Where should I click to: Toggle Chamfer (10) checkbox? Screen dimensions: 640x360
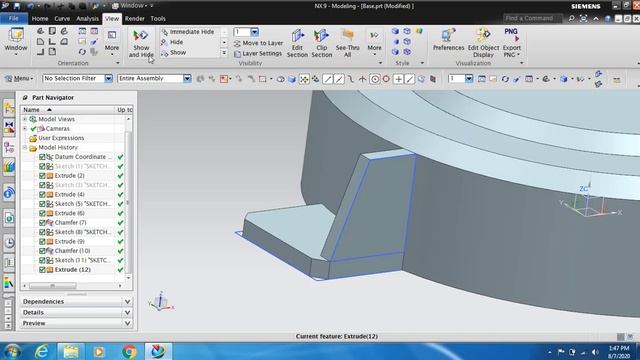[x=42, y=251]
